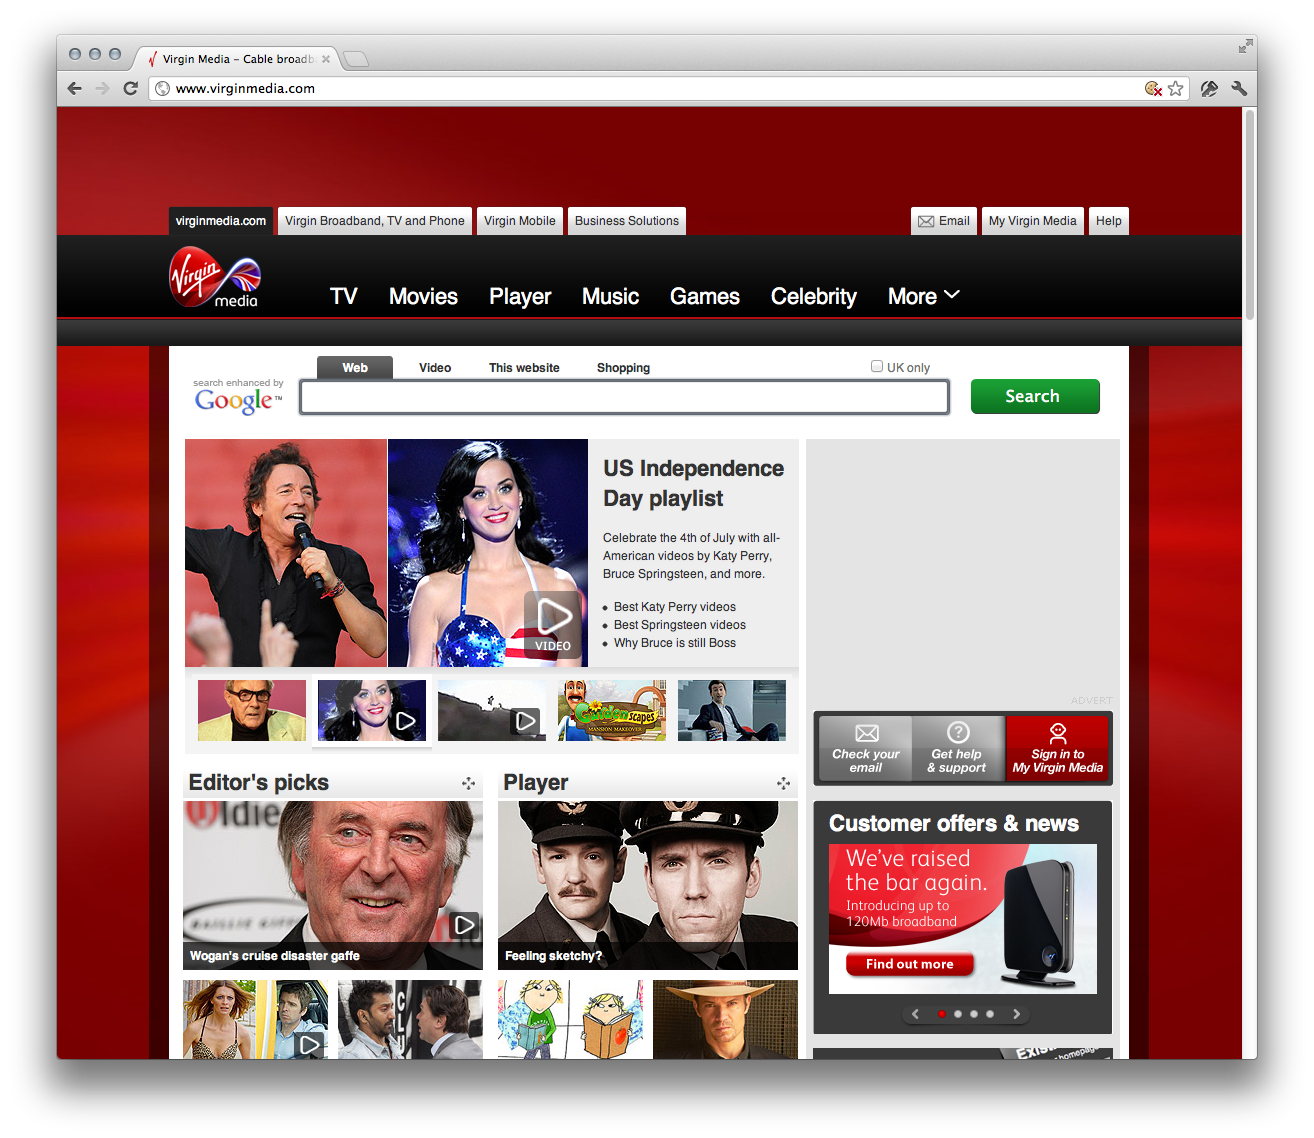Open Virgin Broadband, TV and Phone tab
Viewport: 1314px width, 1138px height.
[375, 221]
